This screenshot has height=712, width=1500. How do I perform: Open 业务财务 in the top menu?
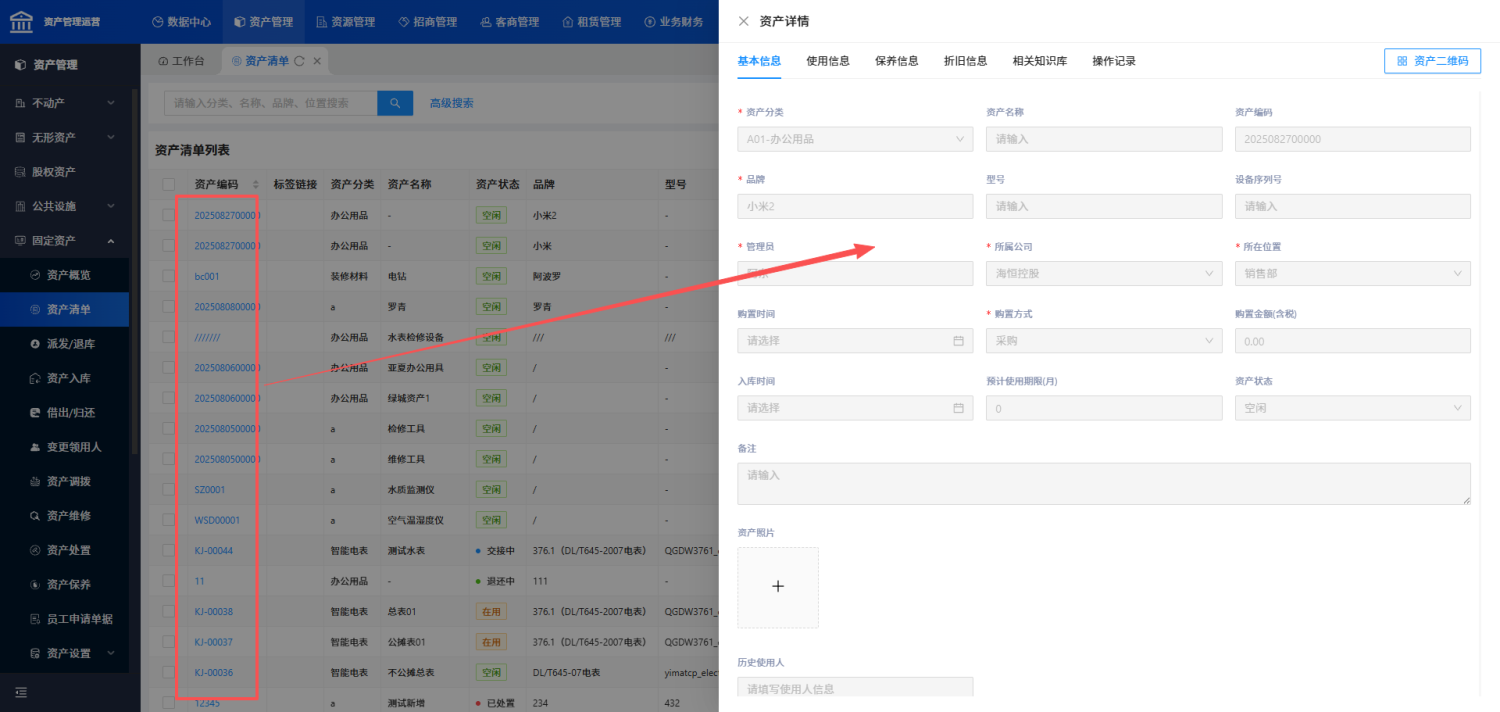(x=674, y=21)
